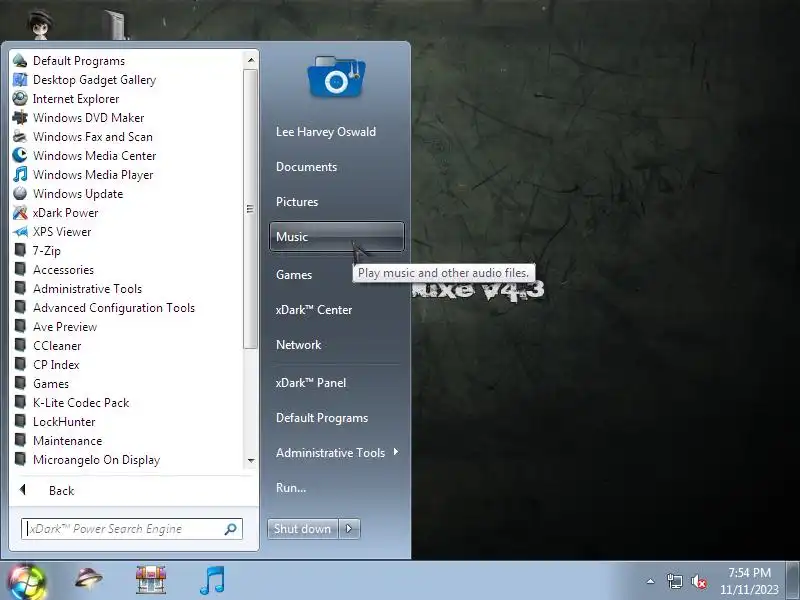Expand Games folder in programs list

pyautogui.click(x=41, y=384)
